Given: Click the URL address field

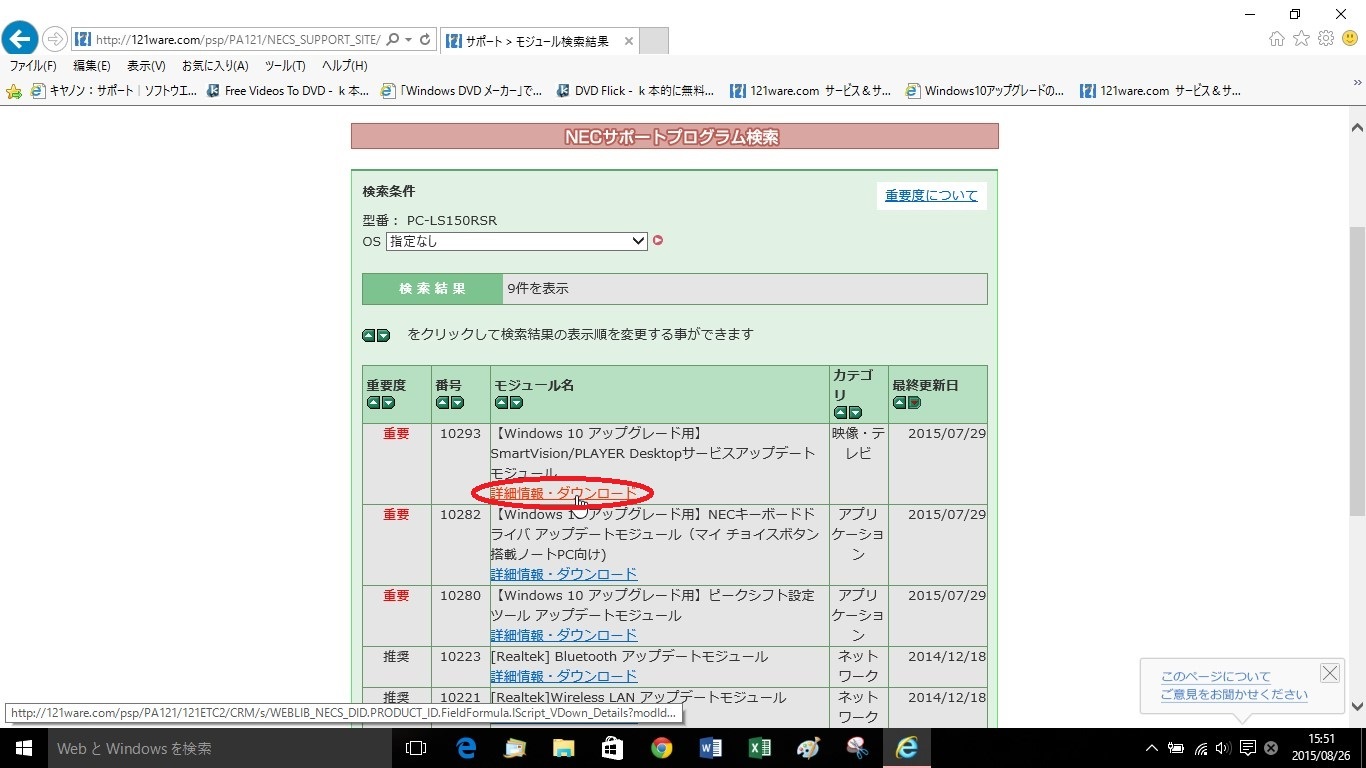Looking at the screenshot, I should pyautogui.click(x=237, y=40).
